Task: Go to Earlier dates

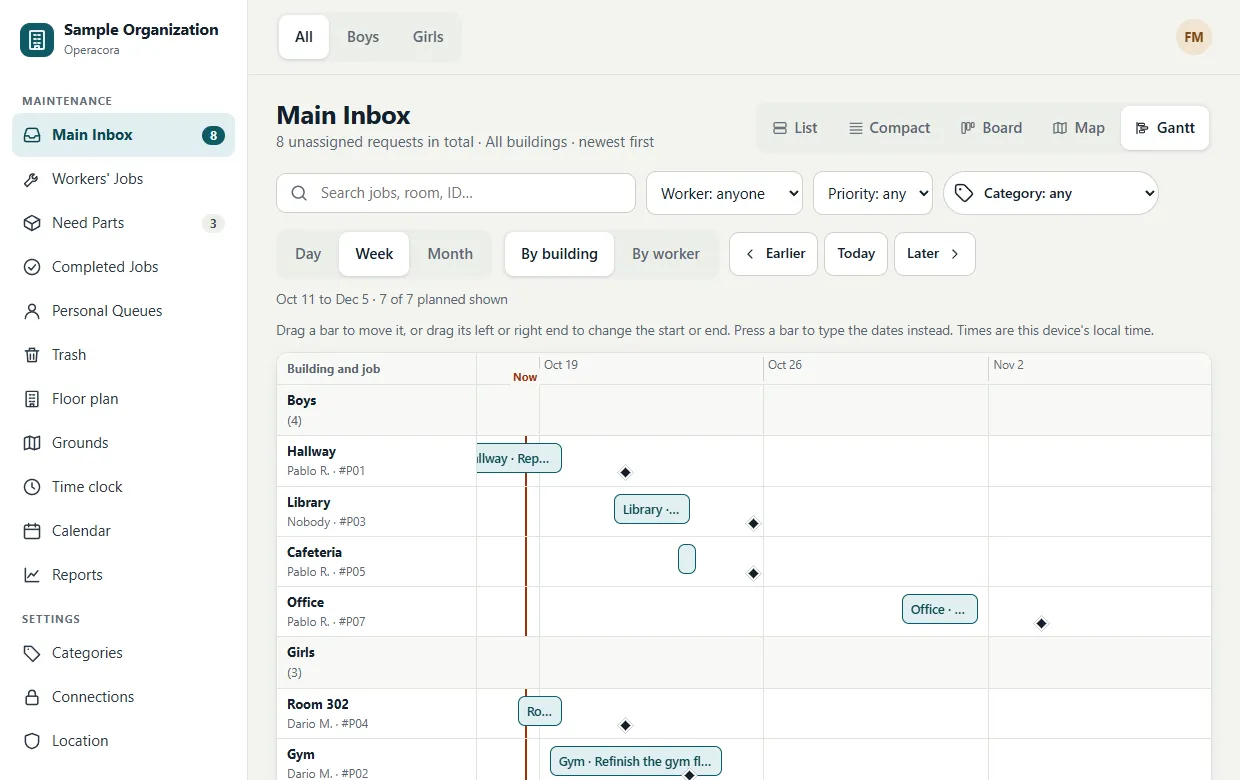Action: (774, 254)
